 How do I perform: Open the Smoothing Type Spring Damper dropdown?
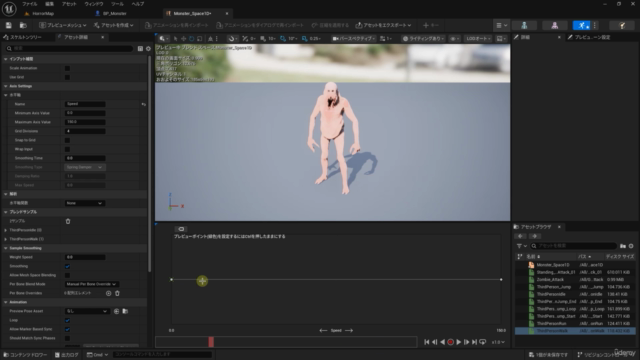[x=84, y=167]
